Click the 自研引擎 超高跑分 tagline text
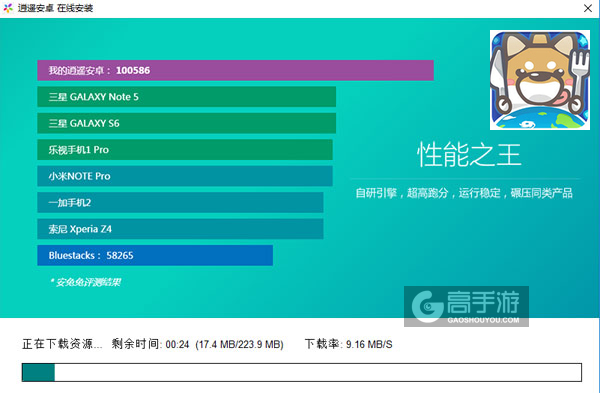This screenshot has width=600, height=393. [x=464, y=193]
